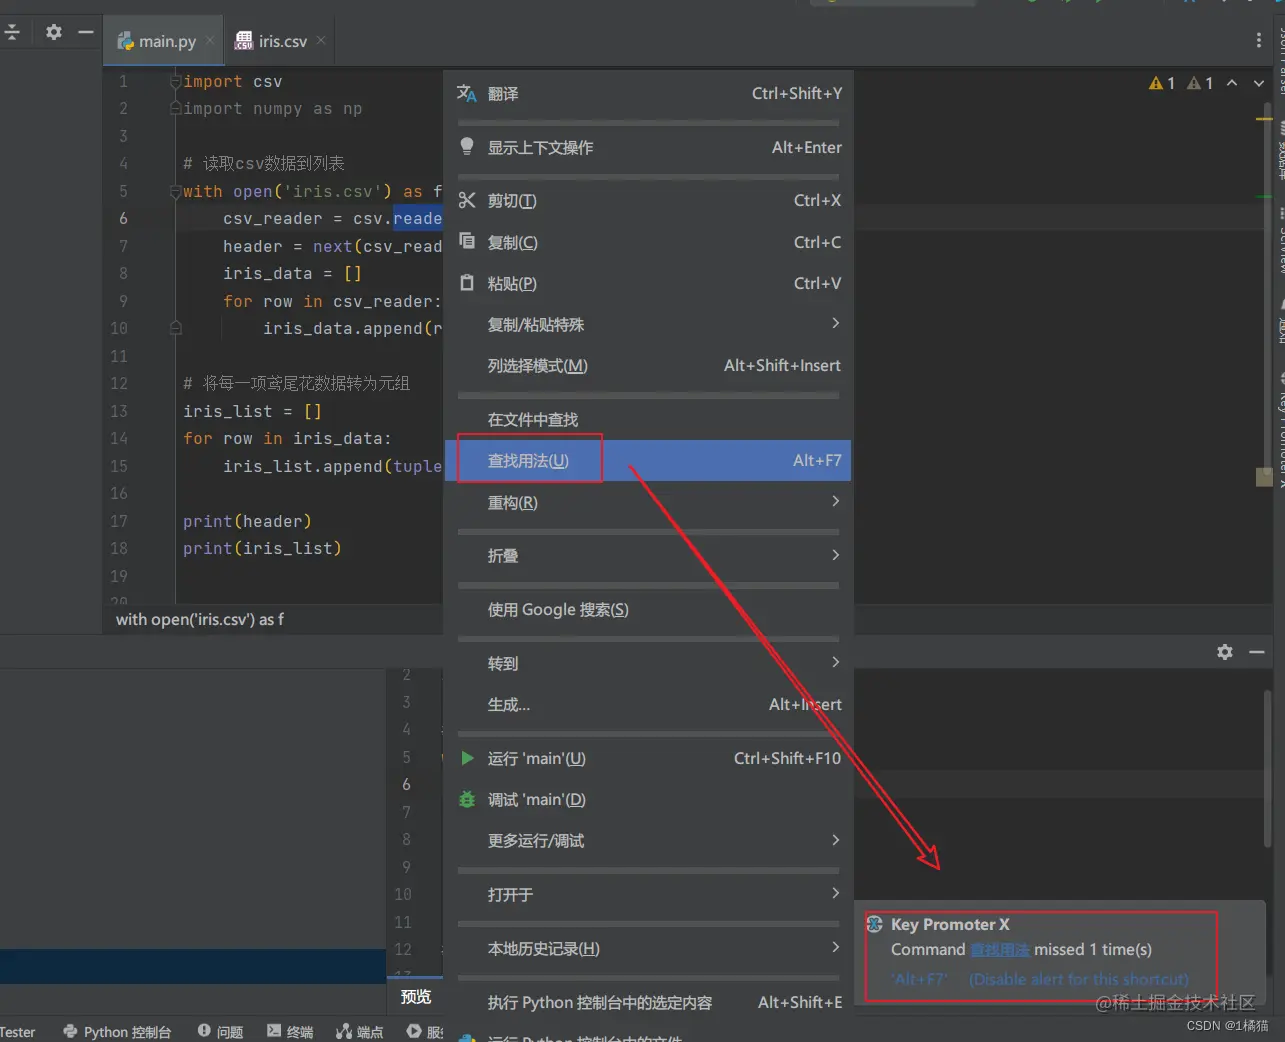The width and height of the screenshot is (1285, 1042).
Task: Select 剪切(T) in the context menu
Action: point(648,200)
